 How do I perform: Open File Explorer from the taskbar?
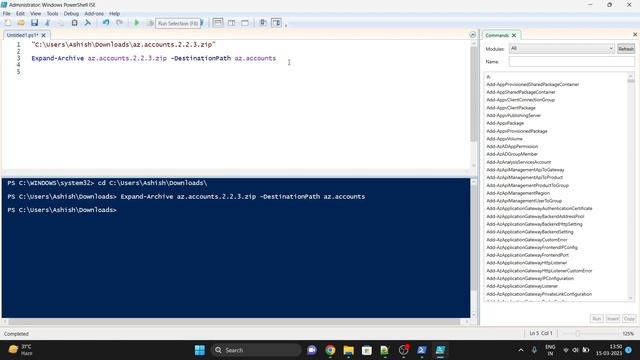[349, 350]
